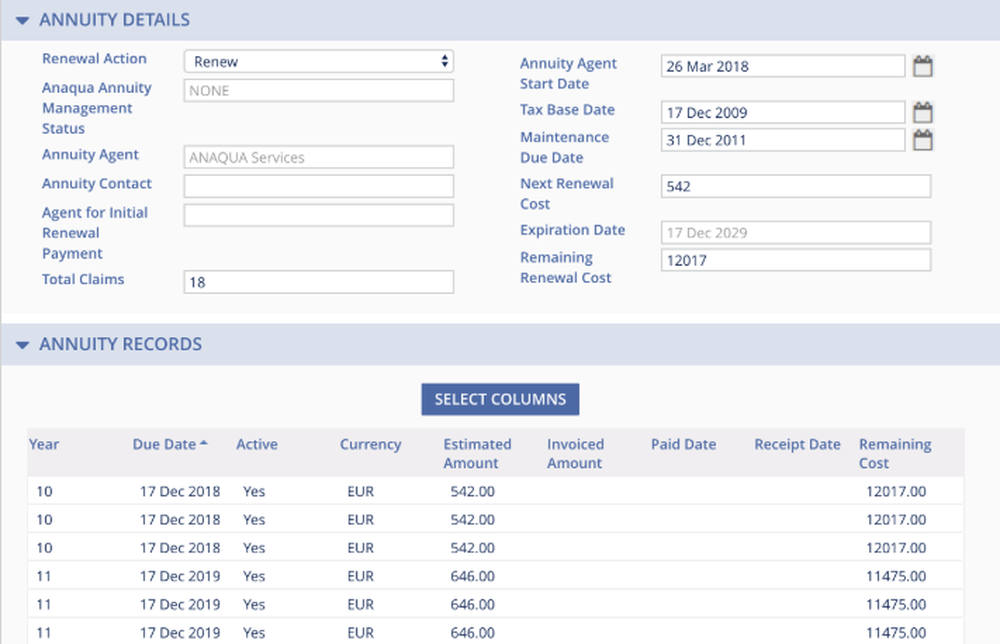Click the Tax Base Date field
This screenshot has width=1000, height=644.
click(783, 113)
